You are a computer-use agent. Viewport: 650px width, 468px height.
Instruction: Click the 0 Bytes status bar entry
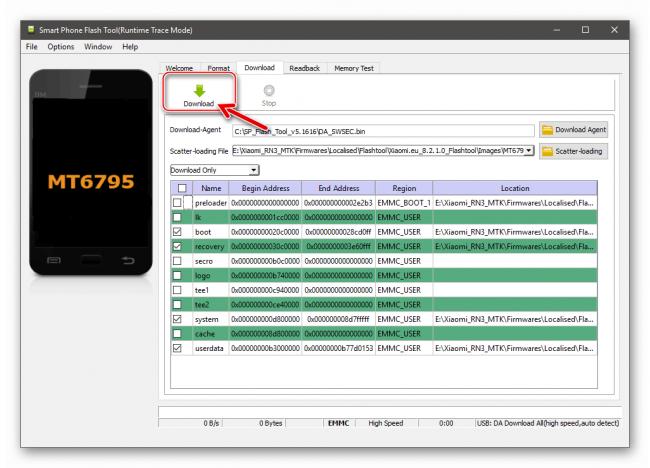271,423
